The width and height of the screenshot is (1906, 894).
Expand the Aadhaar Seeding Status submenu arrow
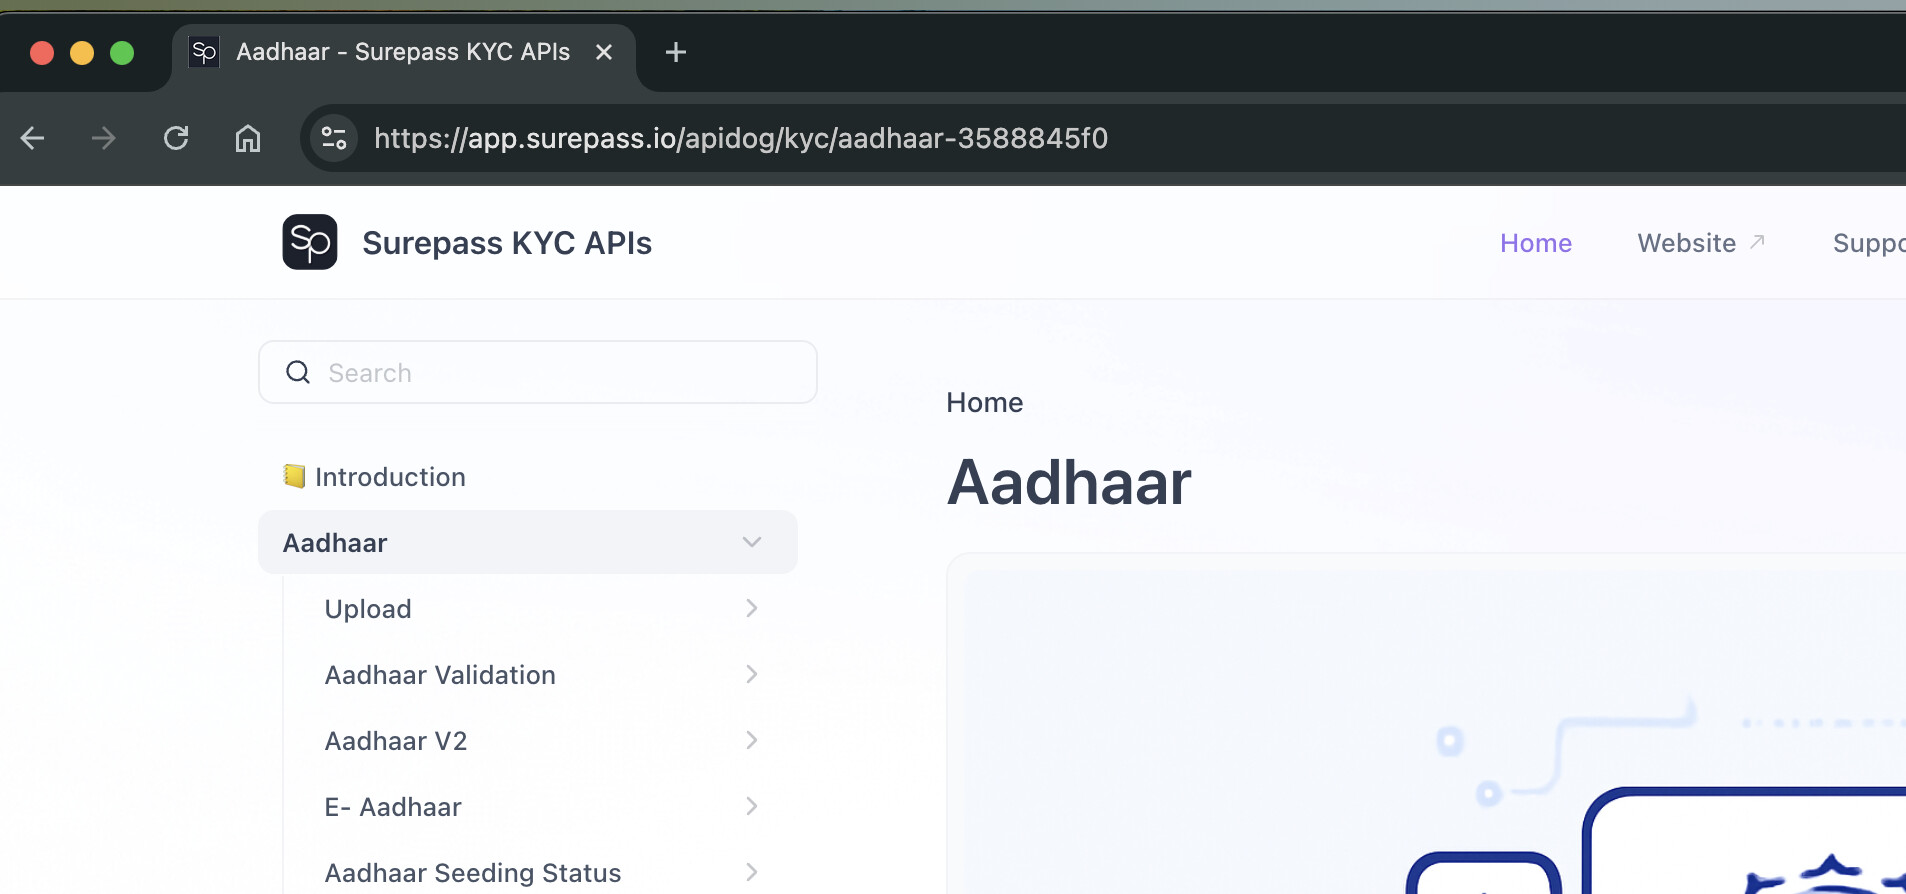pyautogui.click(x=752, y=872)
